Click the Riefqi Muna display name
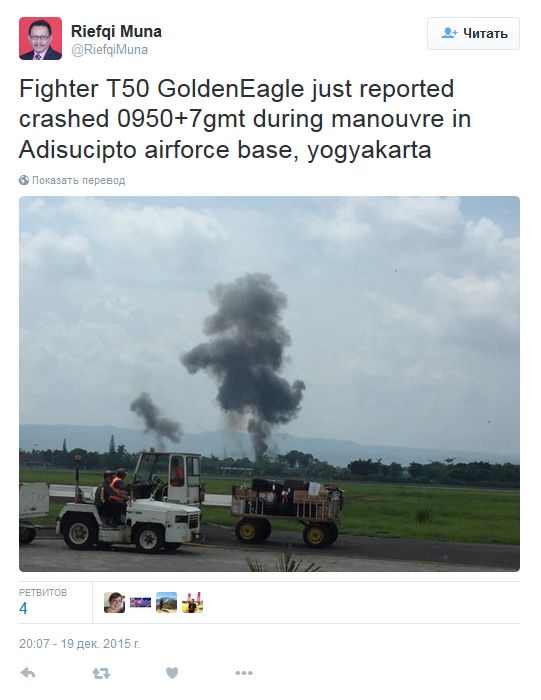Viewport: 541px width, 700px height. [x=116, y=31]
